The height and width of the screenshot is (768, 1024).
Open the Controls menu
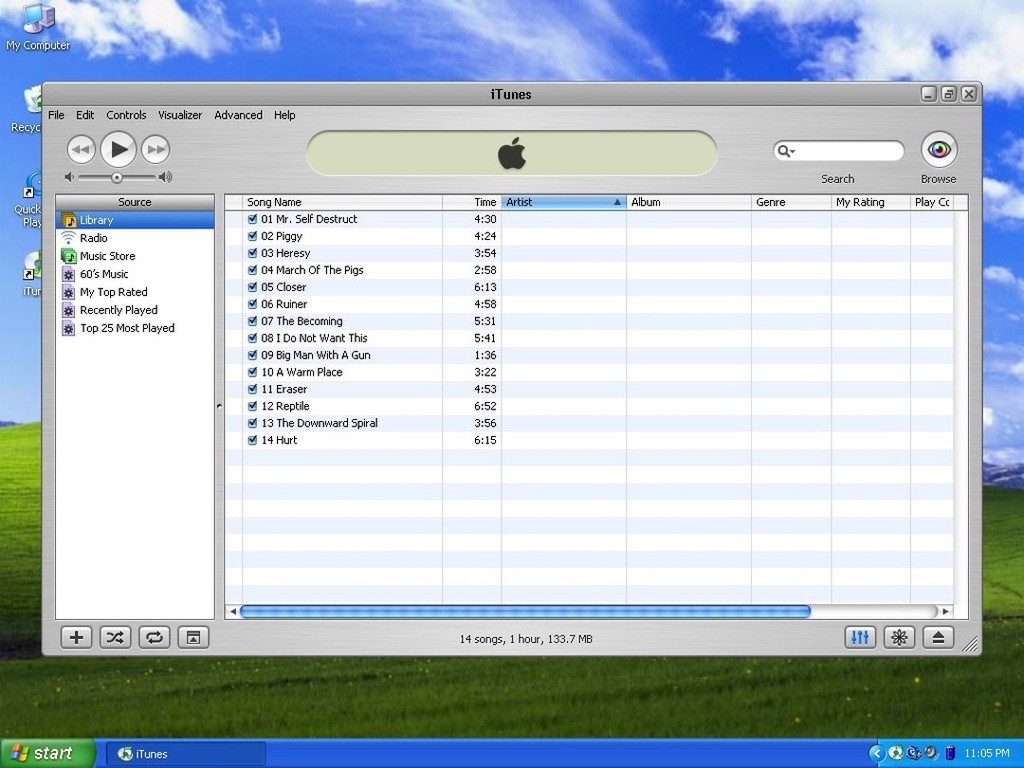pos(126,115)
